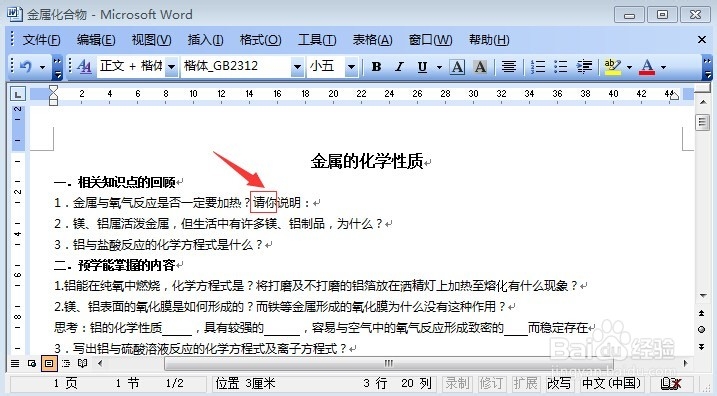
Task: Switch to Outline view icon
Action: click(66, 364)
